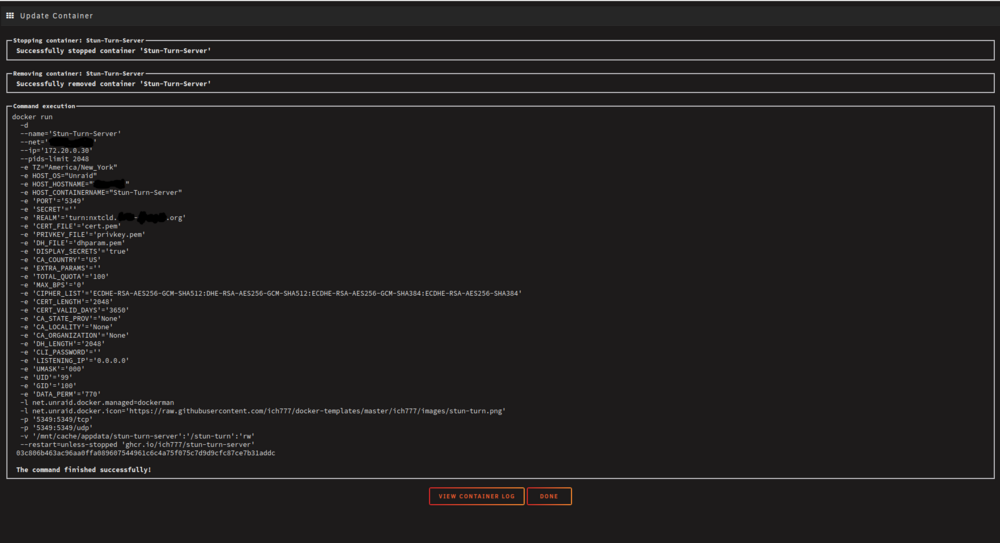Click the 'CERT_VALID_DAYS'='3650' line
Viewport: 1000px width, 543px height.
point(75,310)
